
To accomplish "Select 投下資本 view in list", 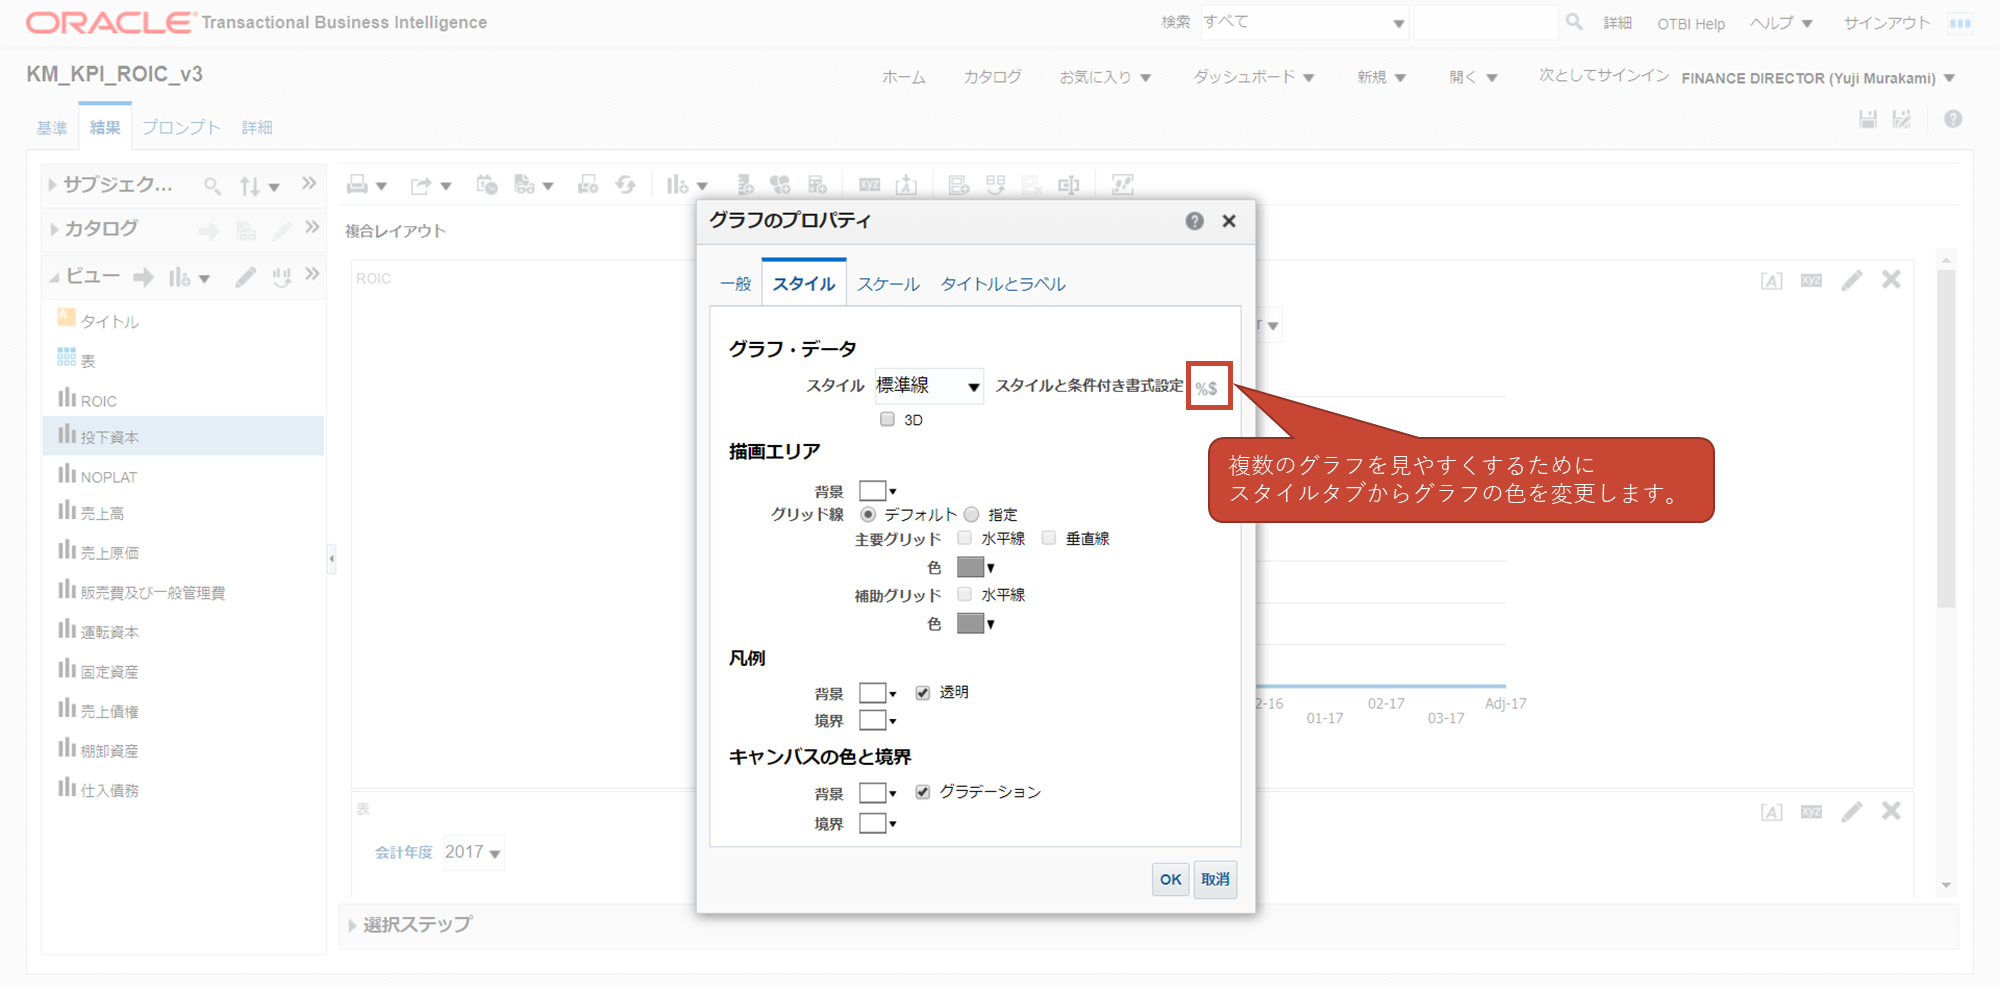I will [183, 436].
